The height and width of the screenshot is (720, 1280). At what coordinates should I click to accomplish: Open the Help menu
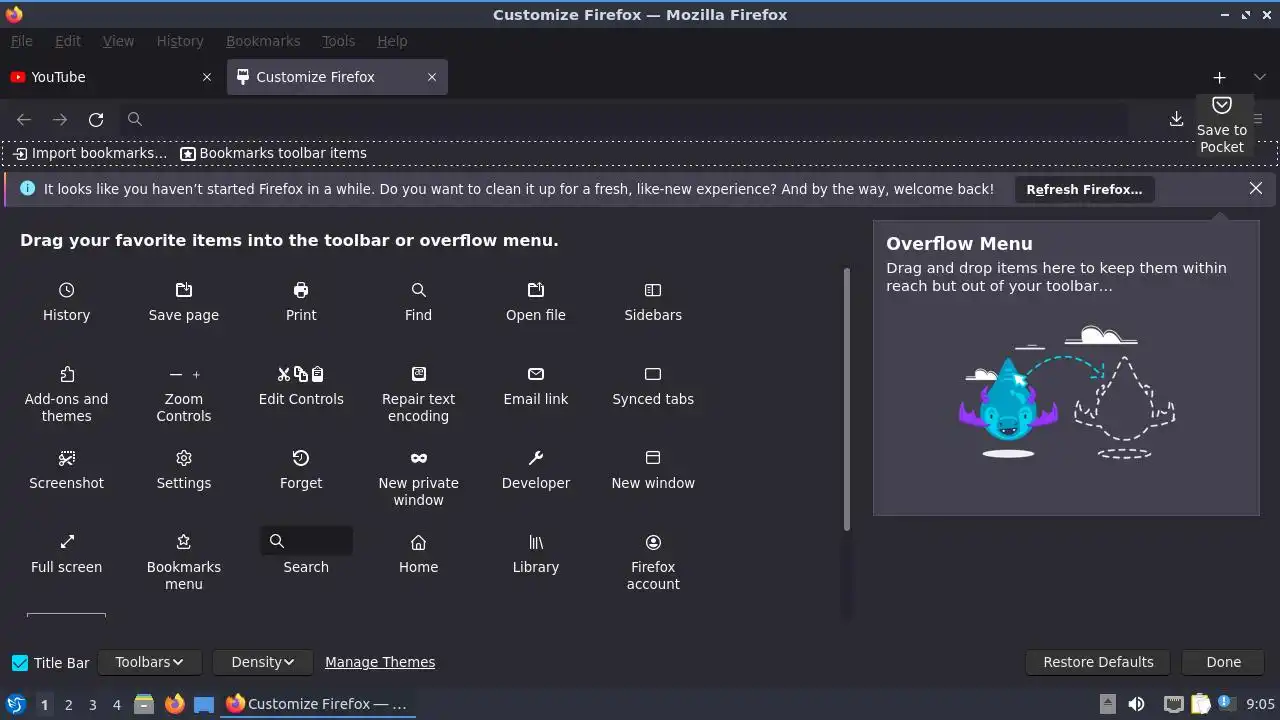tap(392, 41)
